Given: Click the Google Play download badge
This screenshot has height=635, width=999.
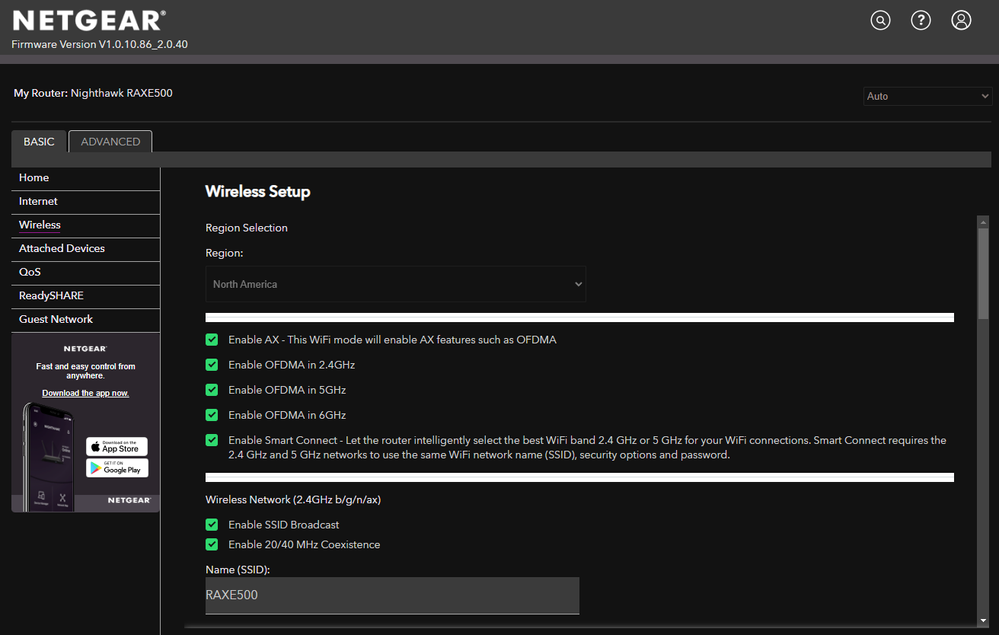Looking at the screenshot, I should tap(117, 468).
